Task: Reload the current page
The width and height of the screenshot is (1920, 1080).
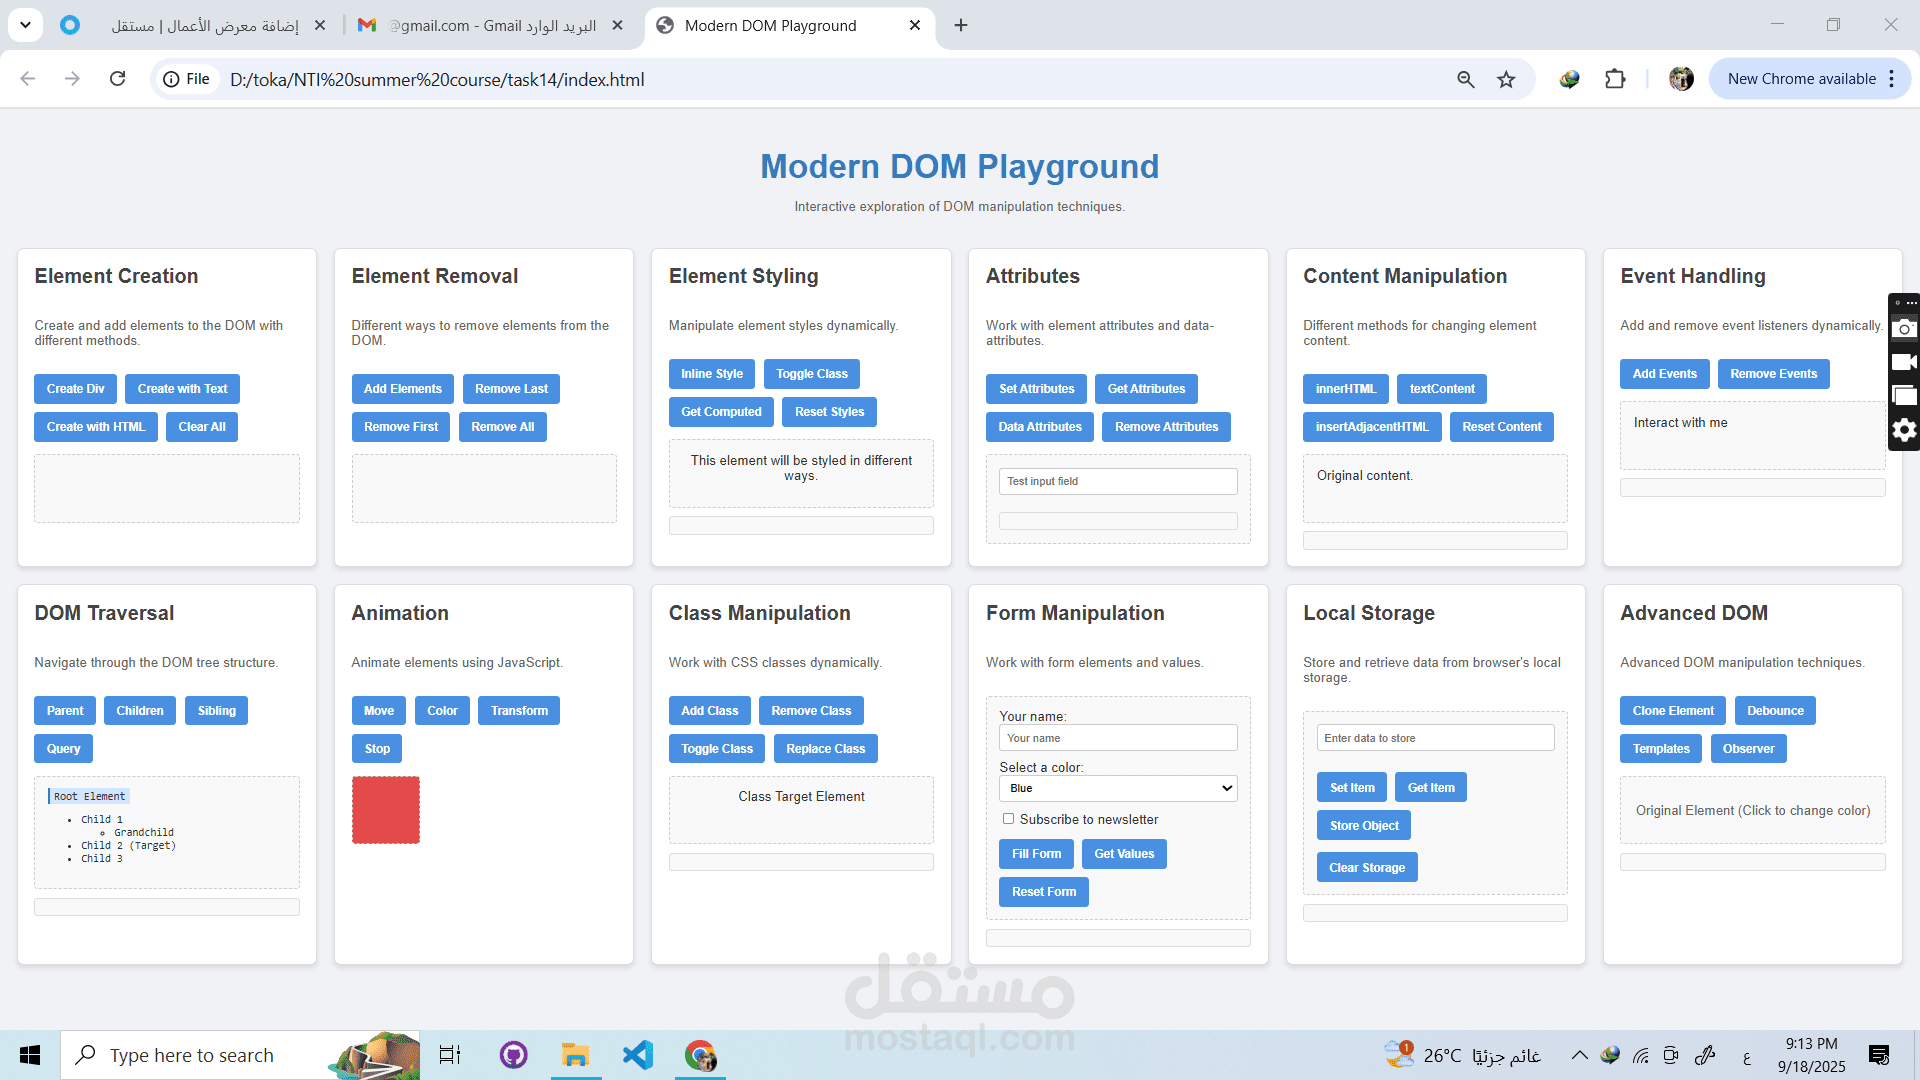Action: coord(117,79)
